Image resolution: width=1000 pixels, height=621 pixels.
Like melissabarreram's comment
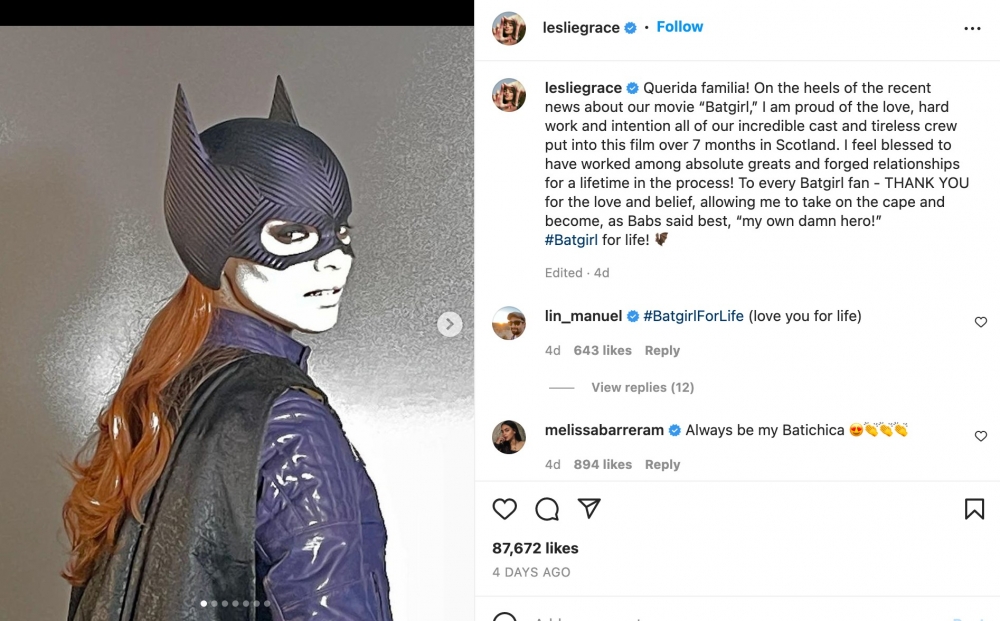click(x=980, y=436)
